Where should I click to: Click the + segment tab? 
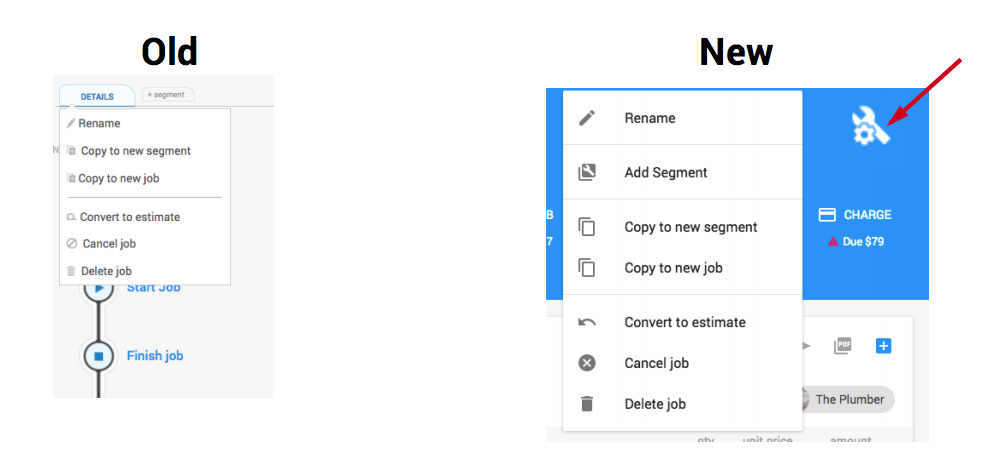(168, 95)
